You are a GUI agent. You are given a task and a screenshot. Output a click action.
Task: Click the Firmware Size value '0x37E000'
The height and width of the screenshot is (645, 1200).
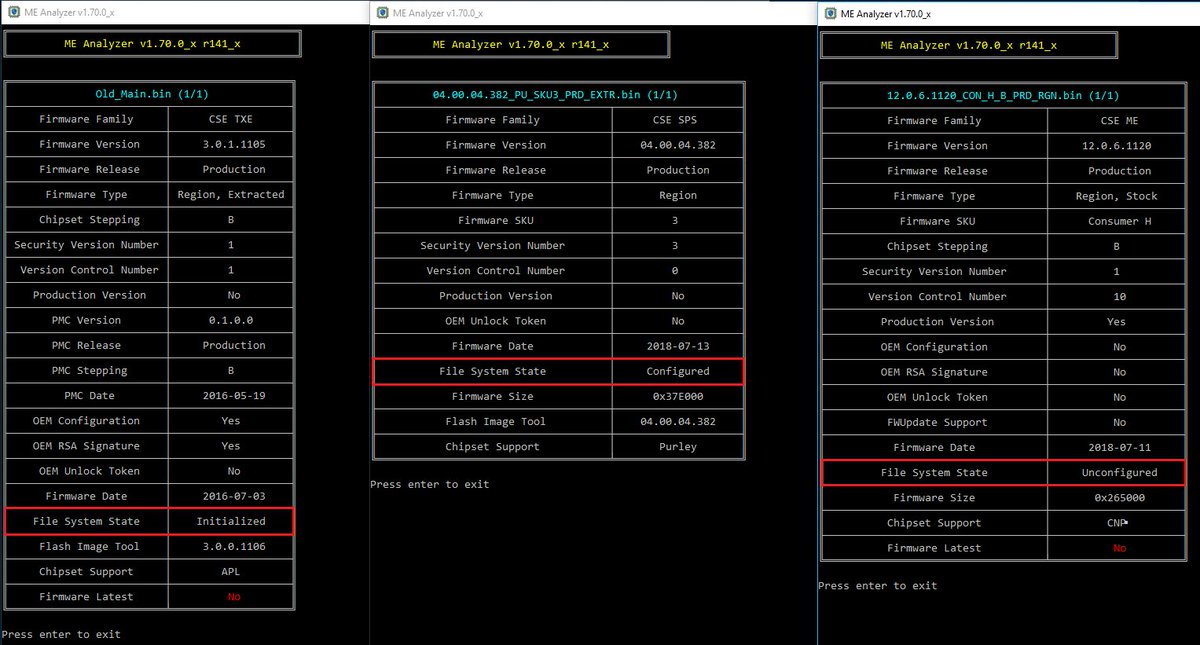click(677, 396)
